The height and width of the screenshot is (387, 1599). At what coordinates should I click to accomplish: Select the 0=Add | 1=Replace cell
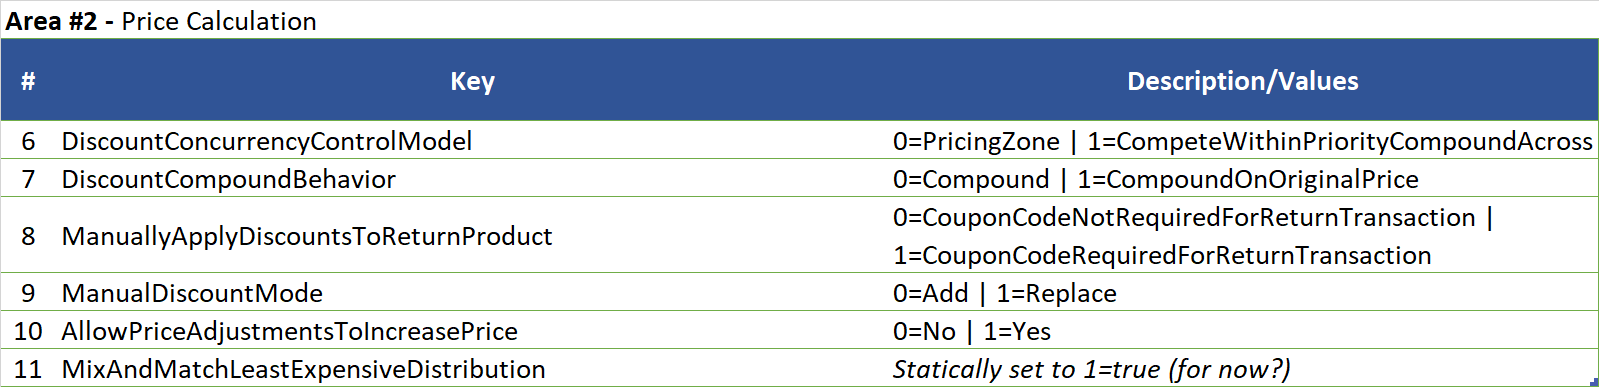(1243, 293)
